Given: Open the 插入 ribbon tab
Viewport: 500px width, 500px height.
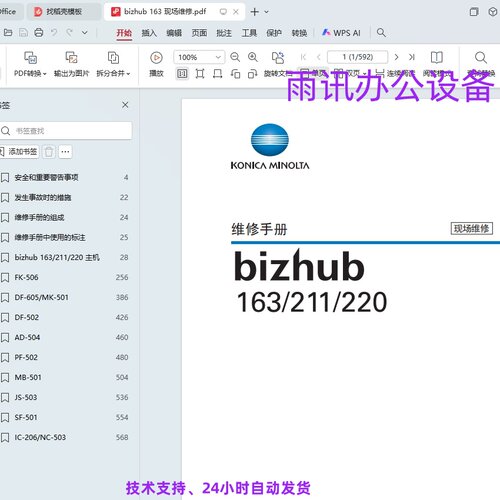Looking at the screenshot, I should click(149, 33).
